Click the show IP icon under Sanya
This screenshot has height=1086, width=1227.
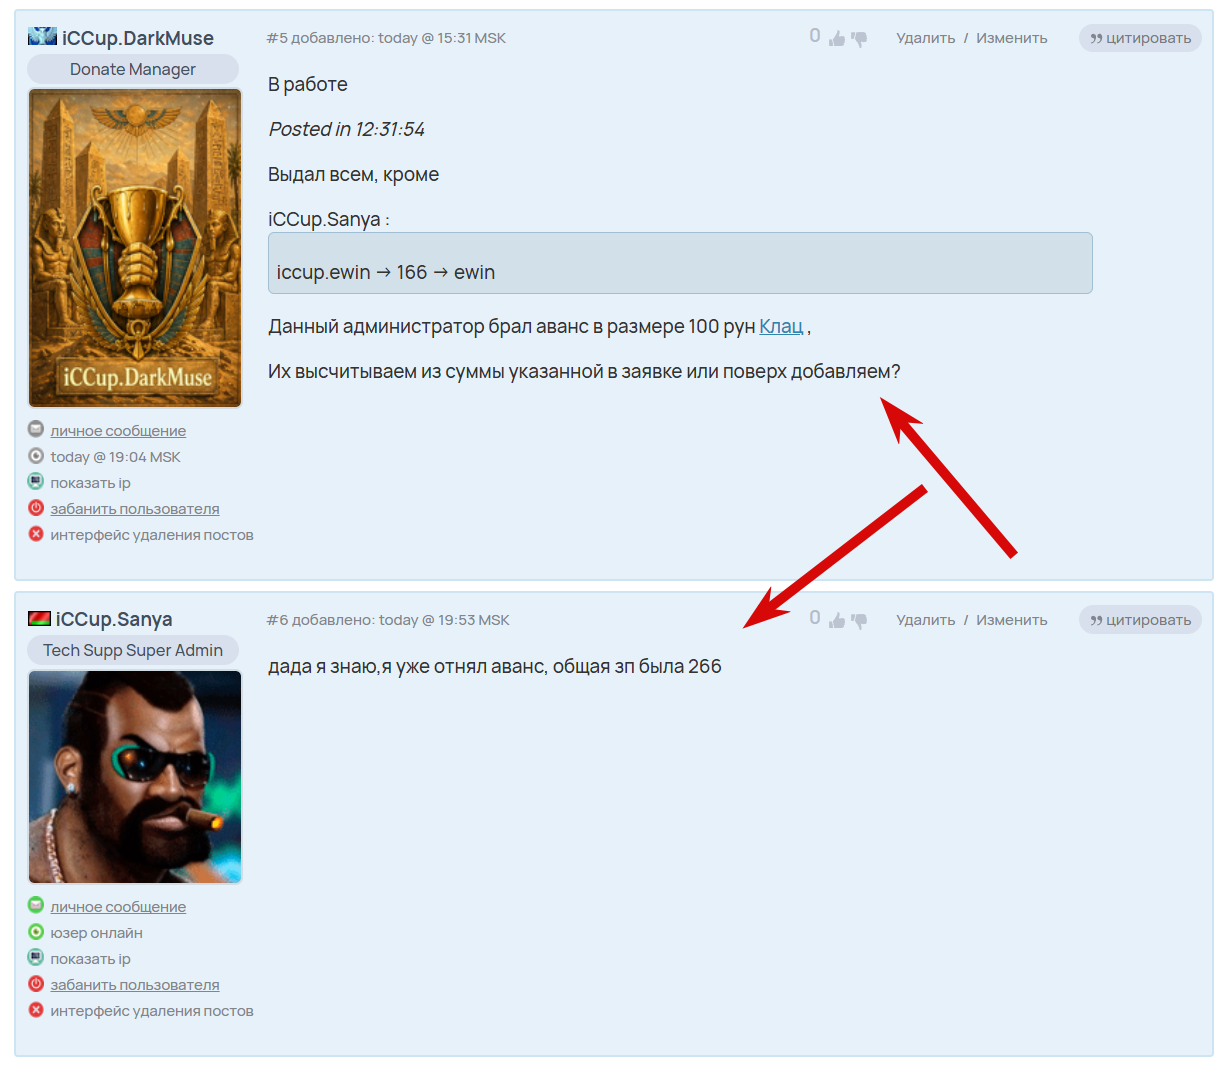36,958
